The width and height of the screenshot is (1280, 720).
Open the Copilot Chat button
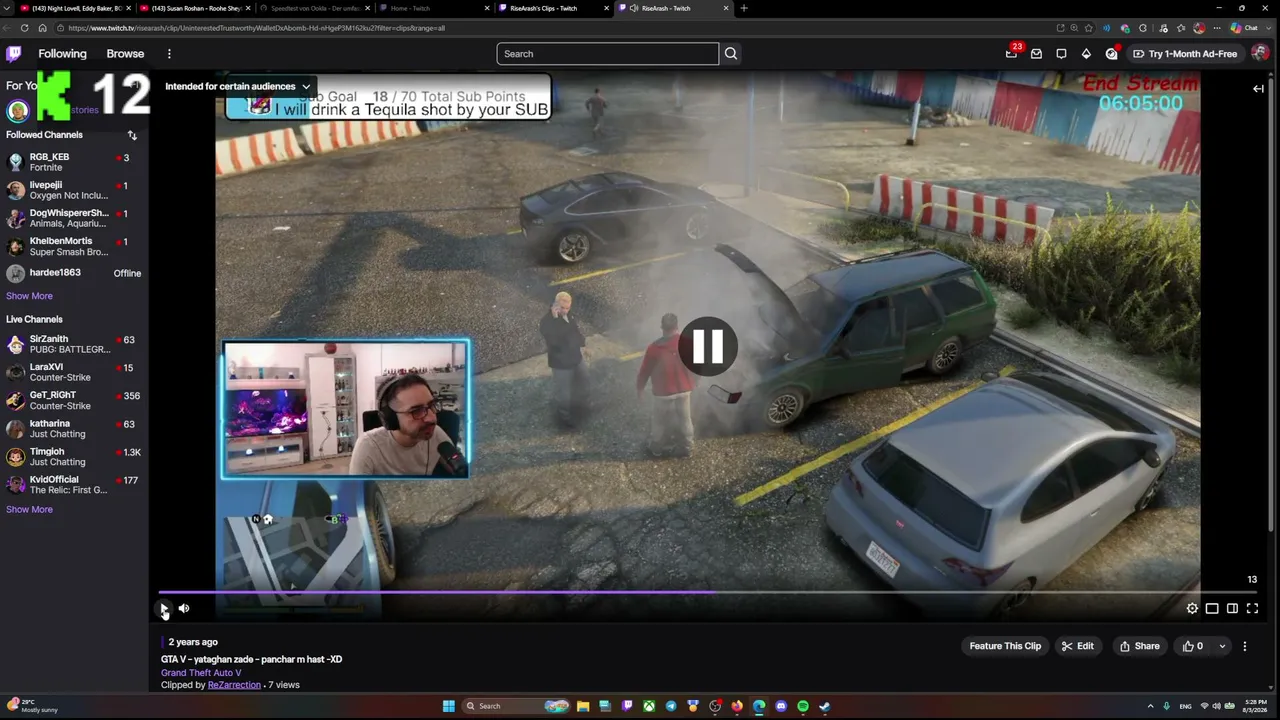[x=1244, y=28]
